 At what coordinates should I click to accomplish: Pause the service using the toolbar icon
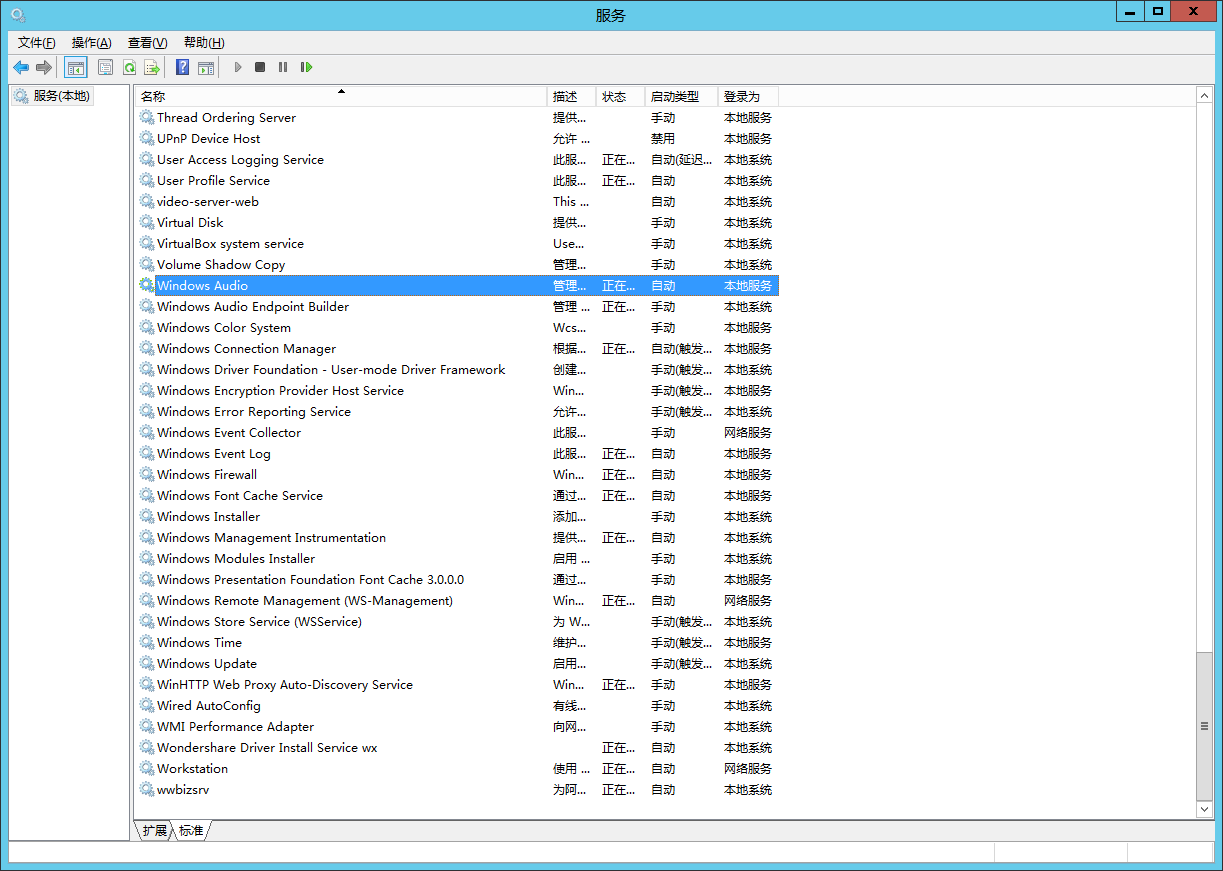tap(283, 67)
